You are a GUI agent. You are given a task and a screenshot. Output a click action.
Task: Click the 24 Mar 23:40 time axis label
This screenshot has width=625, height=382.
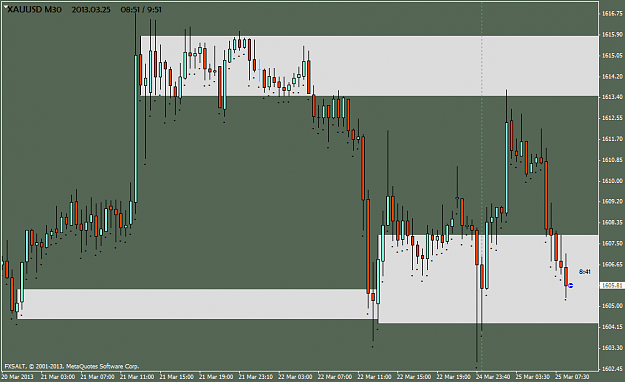[x=493, y=377]
